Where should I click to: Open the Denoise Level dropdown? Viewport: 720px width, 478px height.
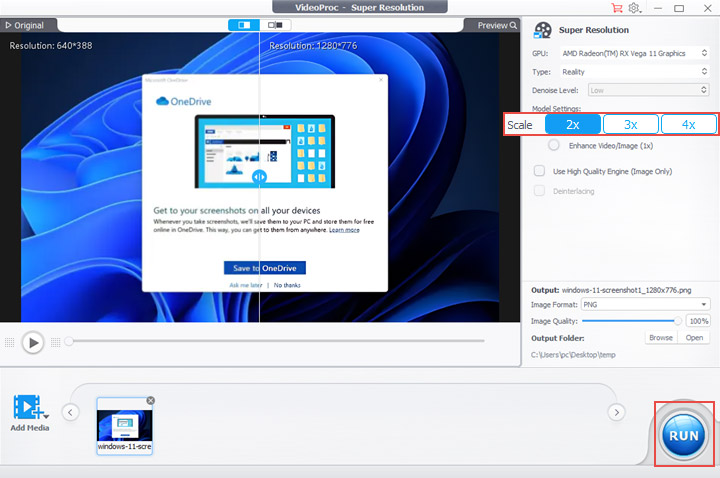tap(648, 90)
